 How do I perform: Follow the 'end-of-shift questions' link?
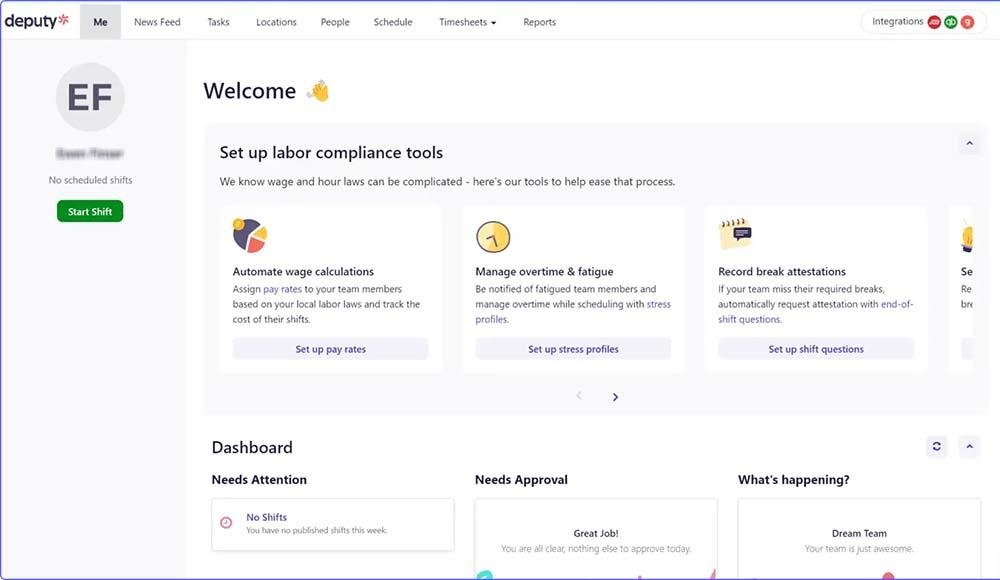coord(897,304)
